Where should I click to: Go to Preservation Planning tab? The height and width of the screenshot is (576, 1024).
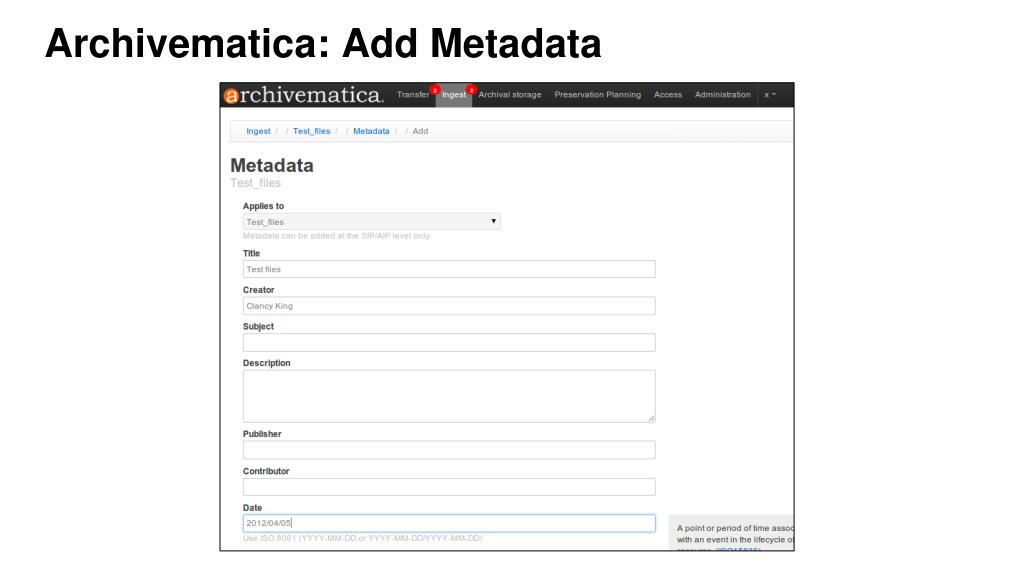click(598, 95)
